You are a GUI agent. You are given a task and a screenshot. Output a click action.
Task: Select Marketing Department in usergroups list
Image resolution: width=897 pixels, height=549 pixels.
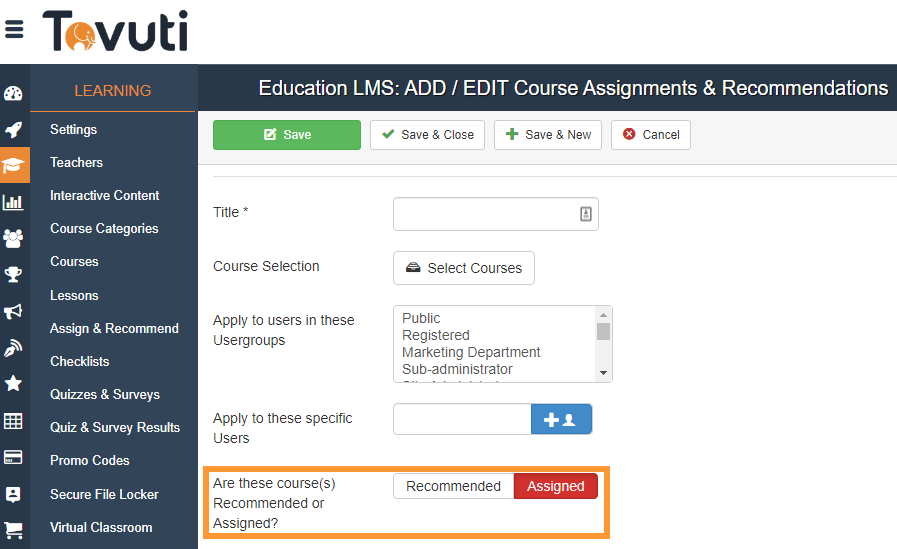pos(471,352)
